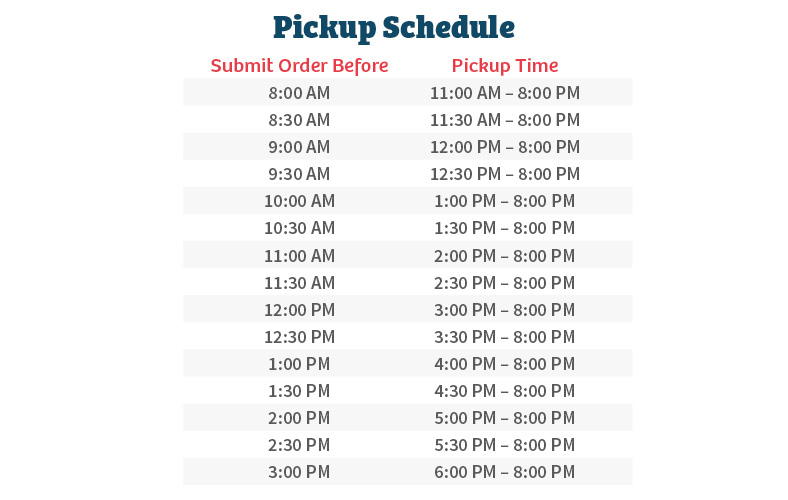Image resolution: width=788 pixels, height=500 pixels.
Task: Click the 1:00 PM submit time
Action: pos(299,364)
